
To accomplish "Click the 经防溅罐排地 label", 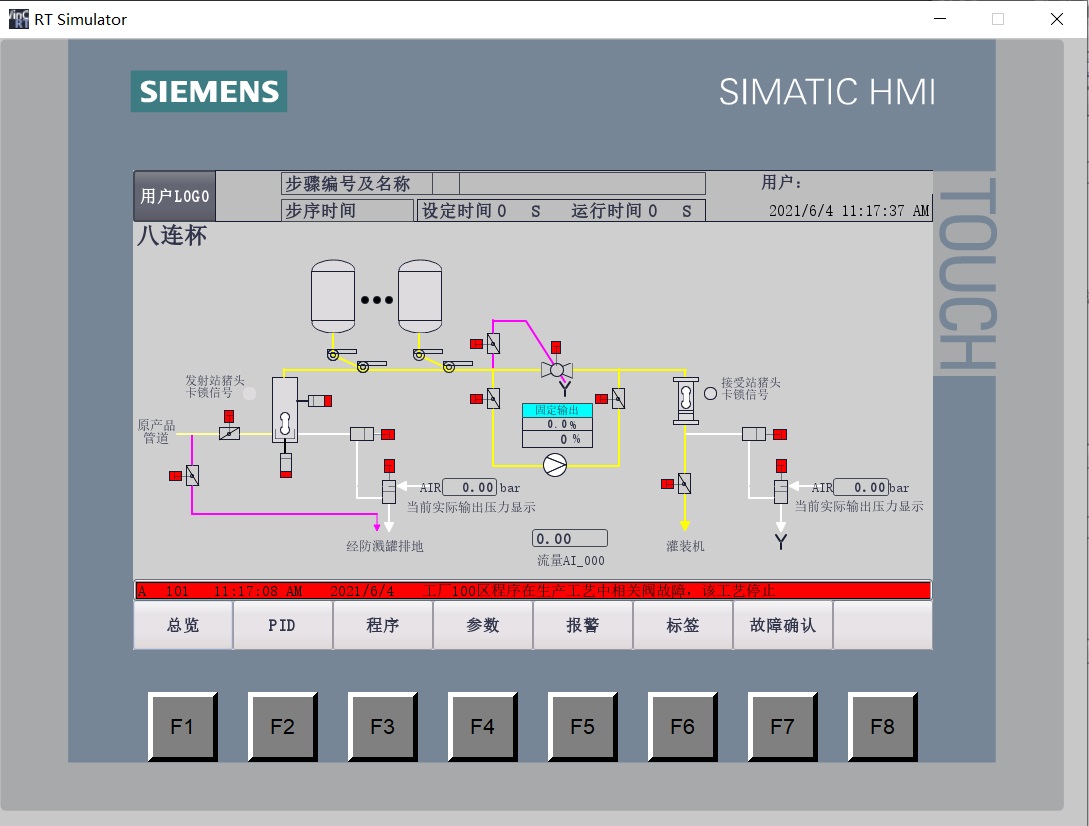I will coord(385,546).
